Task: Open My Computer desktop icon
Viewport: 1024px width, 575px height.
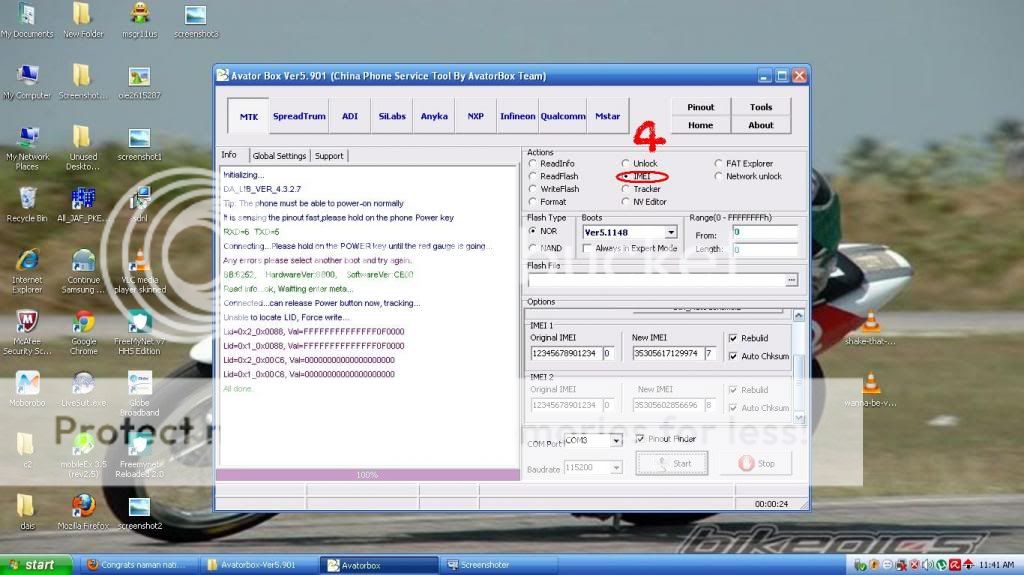Action: point(27,82)
